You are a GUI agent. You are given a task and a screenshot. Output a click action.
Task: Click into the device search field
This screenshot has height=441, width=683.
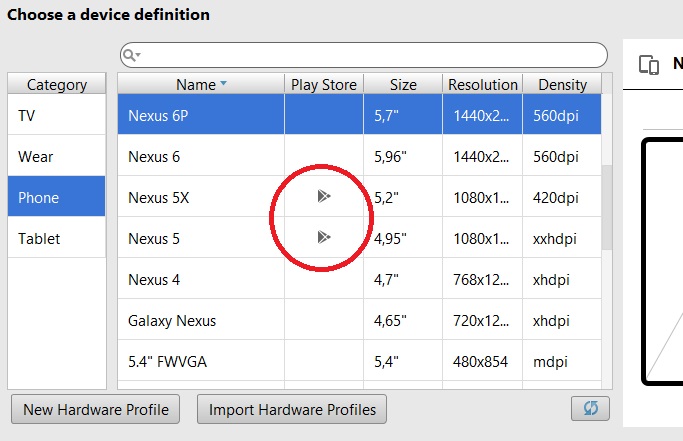tap(370, 55)
